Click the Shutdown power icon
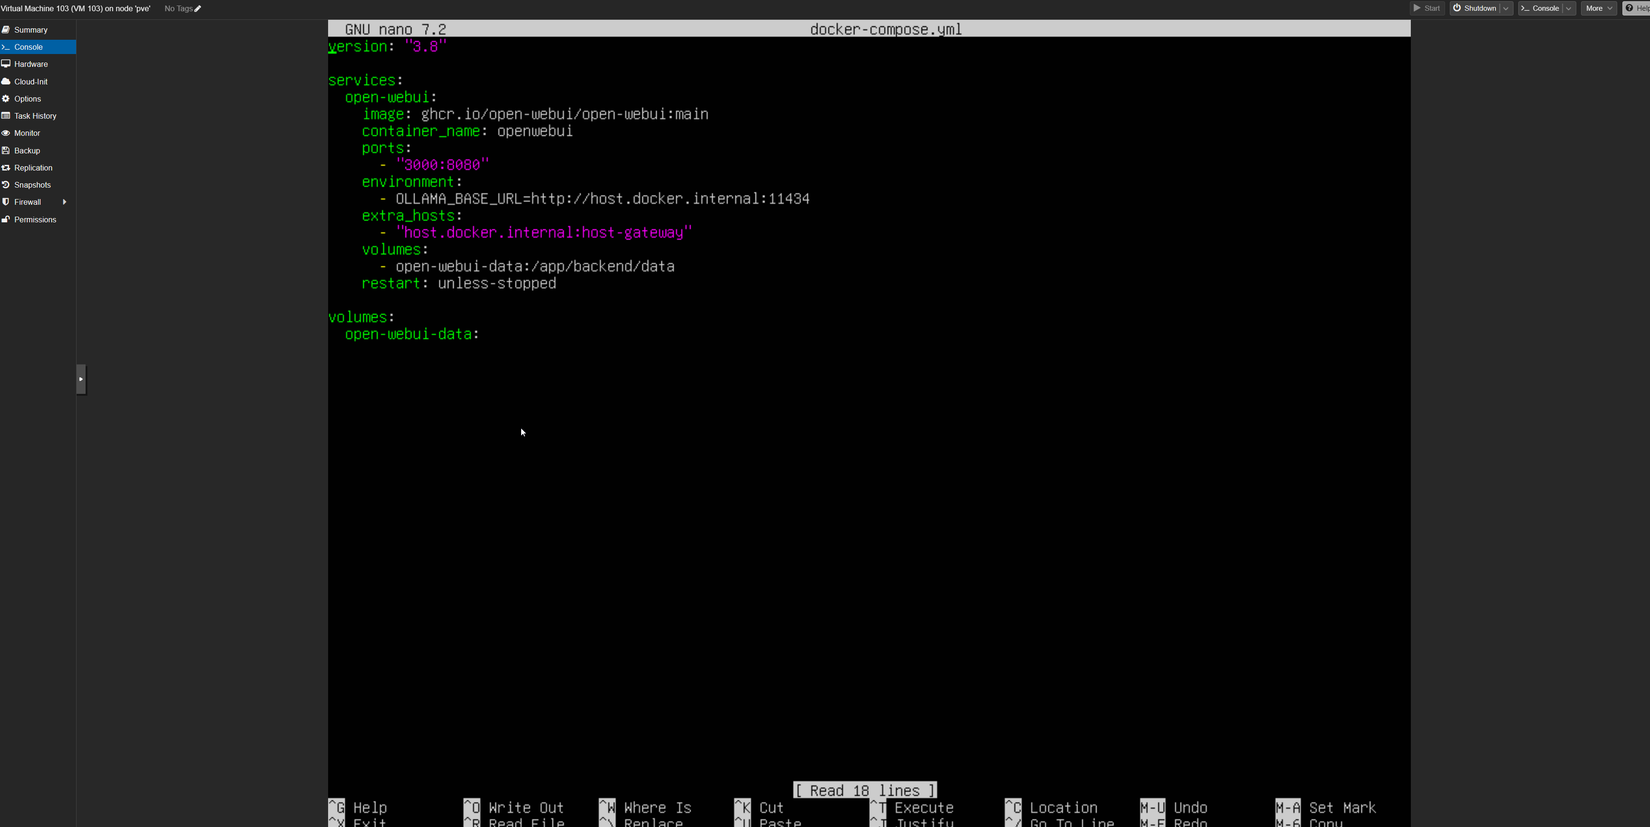1650x827 pixels. coord(1457,8)
